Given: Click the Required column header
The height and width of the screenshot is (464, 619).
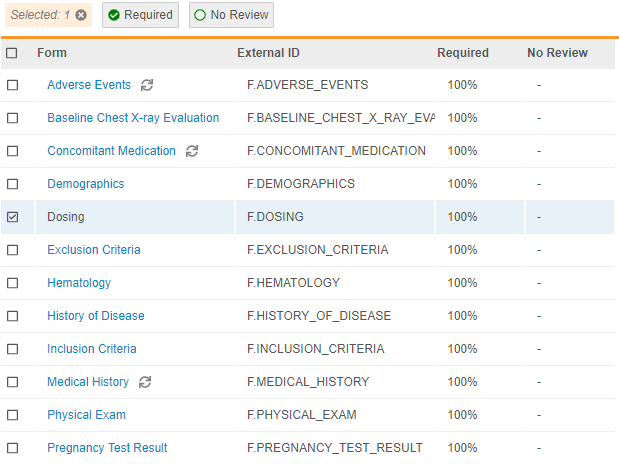Looking at the screenshot, I should click(463, 53).
